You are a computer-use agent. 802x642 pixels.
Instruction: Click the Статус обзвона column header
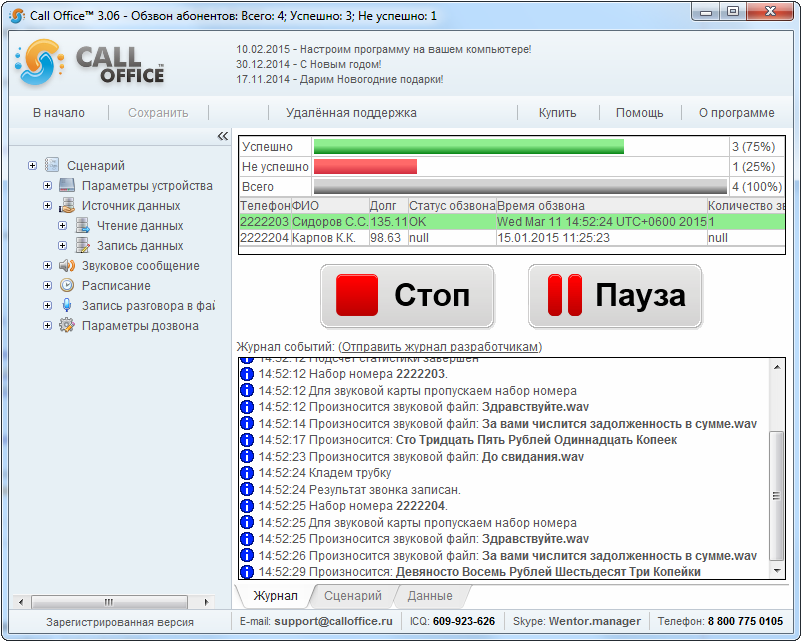(x=452, y=206)
